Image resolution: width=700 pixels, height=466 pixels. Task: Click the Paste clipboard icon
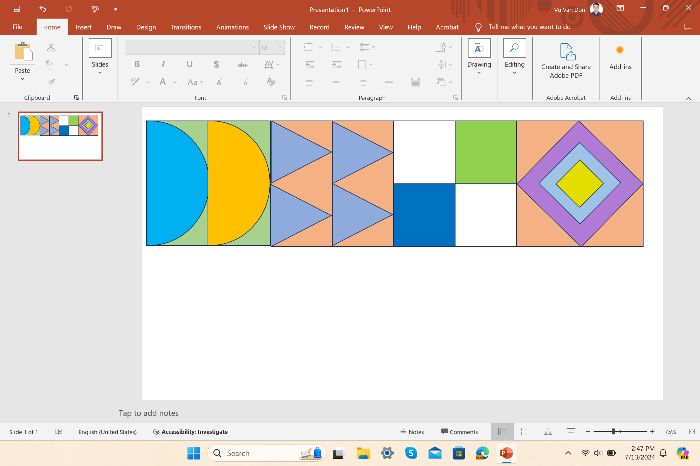click(x=23, y=52)
